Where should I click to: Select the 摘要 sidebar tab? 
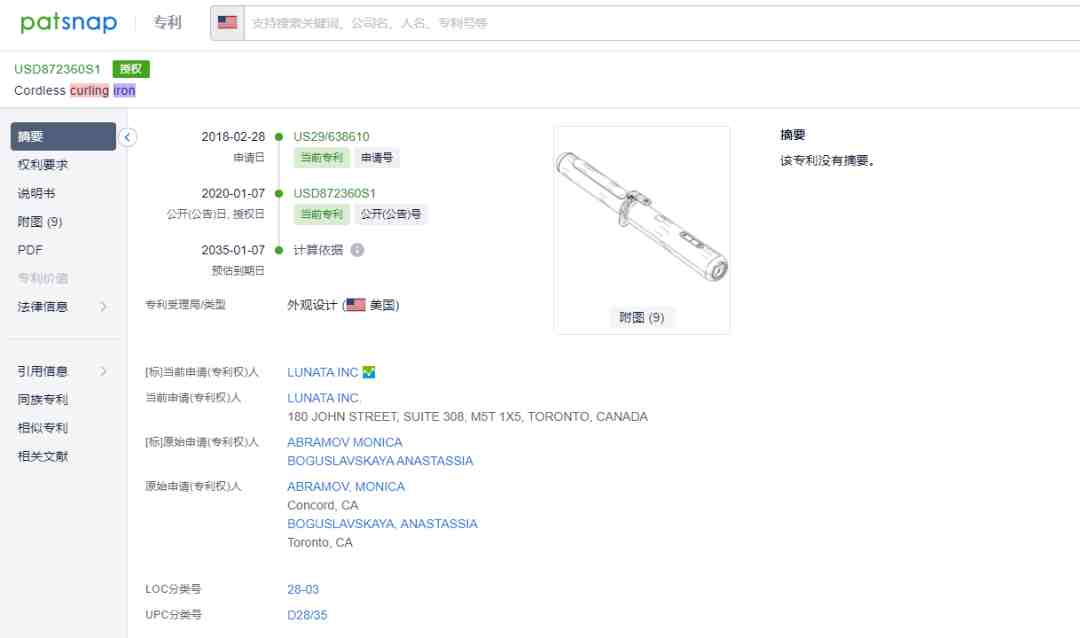(x=63, y=136)
